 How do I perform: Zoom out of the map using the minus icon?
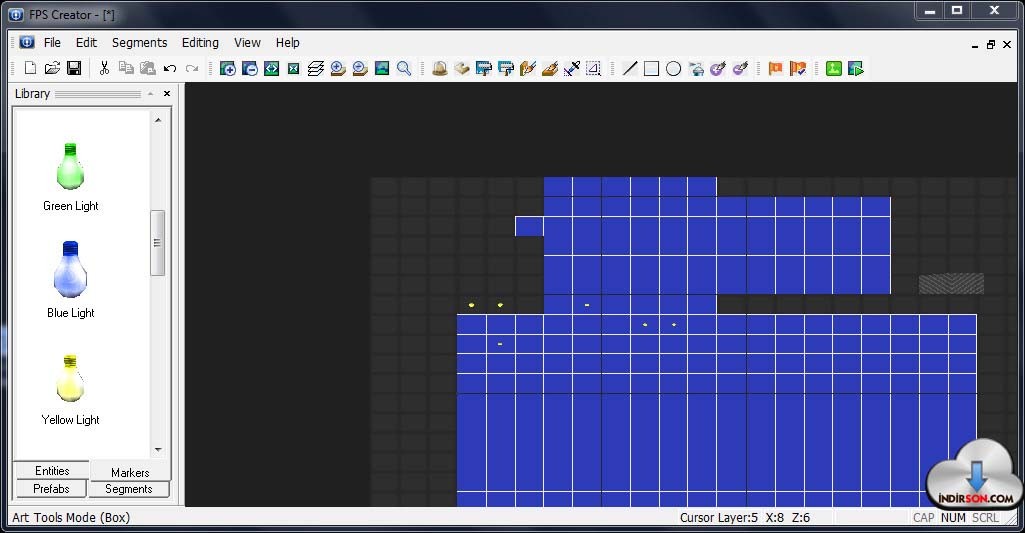pyautogui.click(x=250, y=68)
